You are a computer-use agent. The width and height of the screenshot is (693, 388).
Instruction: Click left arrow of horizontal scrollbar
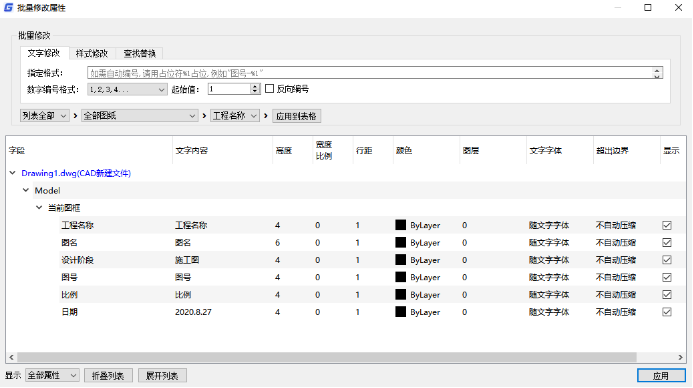[x=11, y=357]
